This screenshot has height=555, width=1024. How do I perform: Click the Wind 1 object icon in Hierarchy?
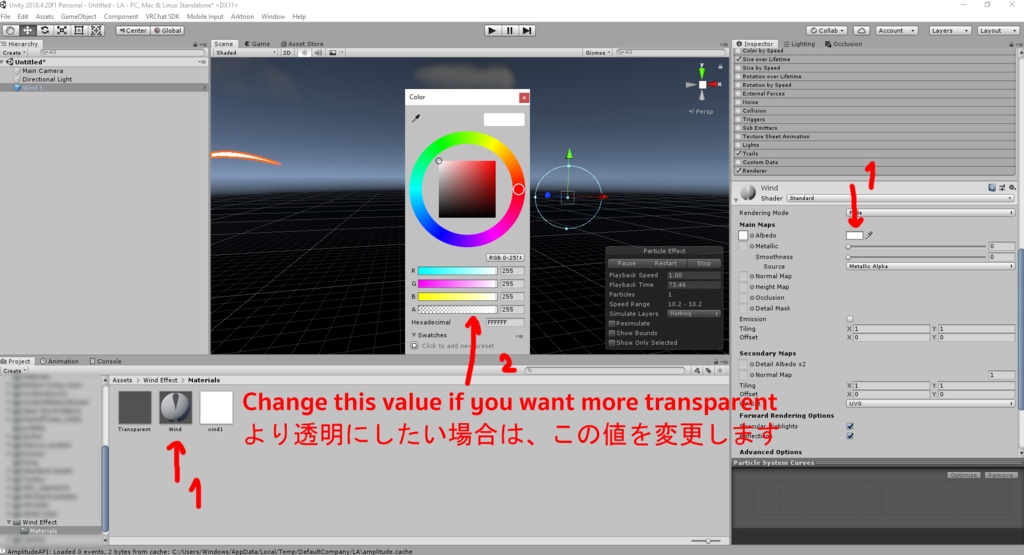17,87
